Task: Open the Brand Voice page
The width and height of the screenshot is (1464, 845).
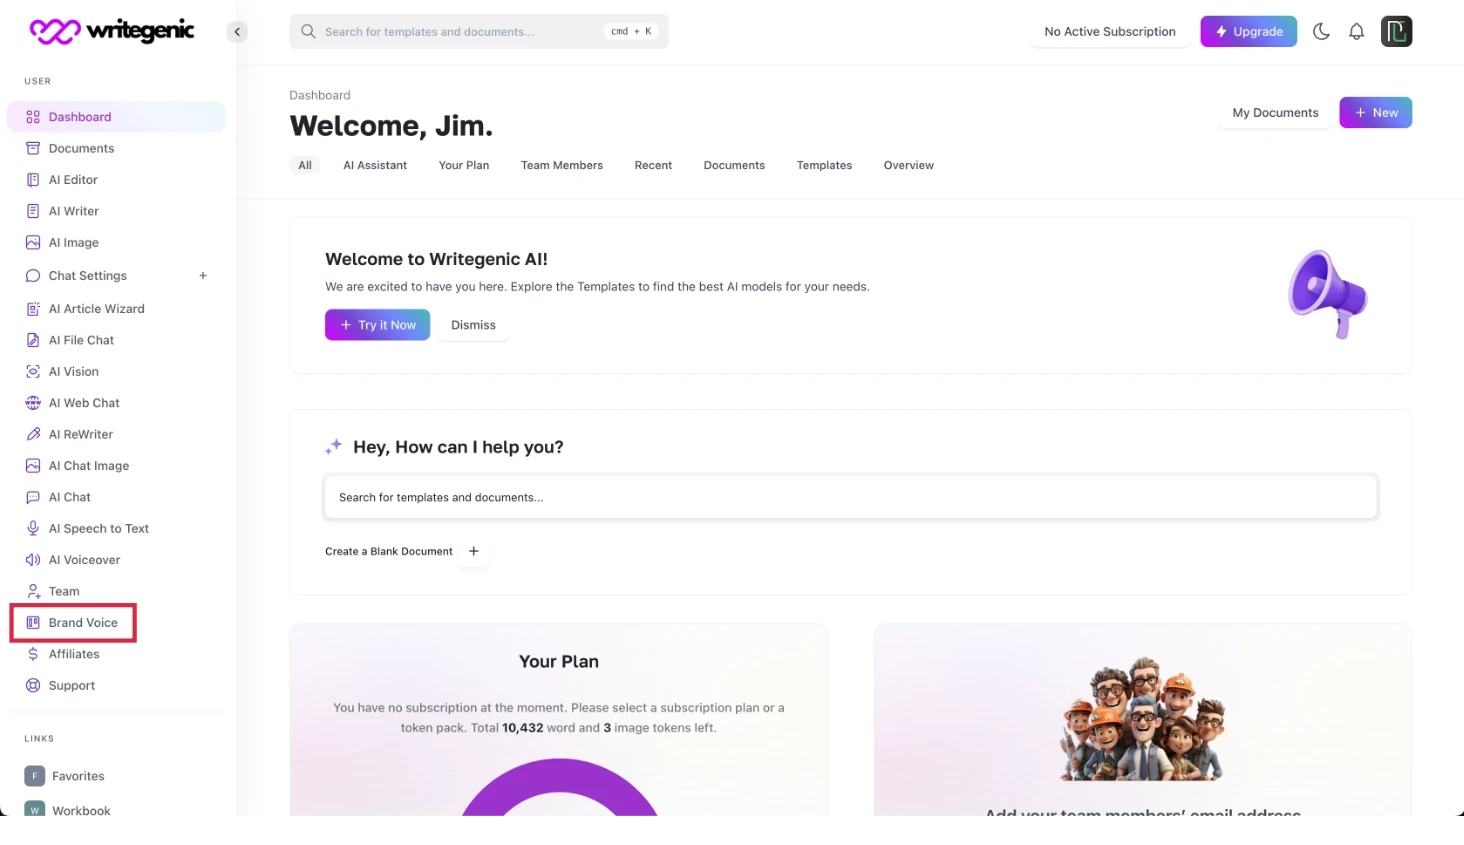Action: point(83,623)
